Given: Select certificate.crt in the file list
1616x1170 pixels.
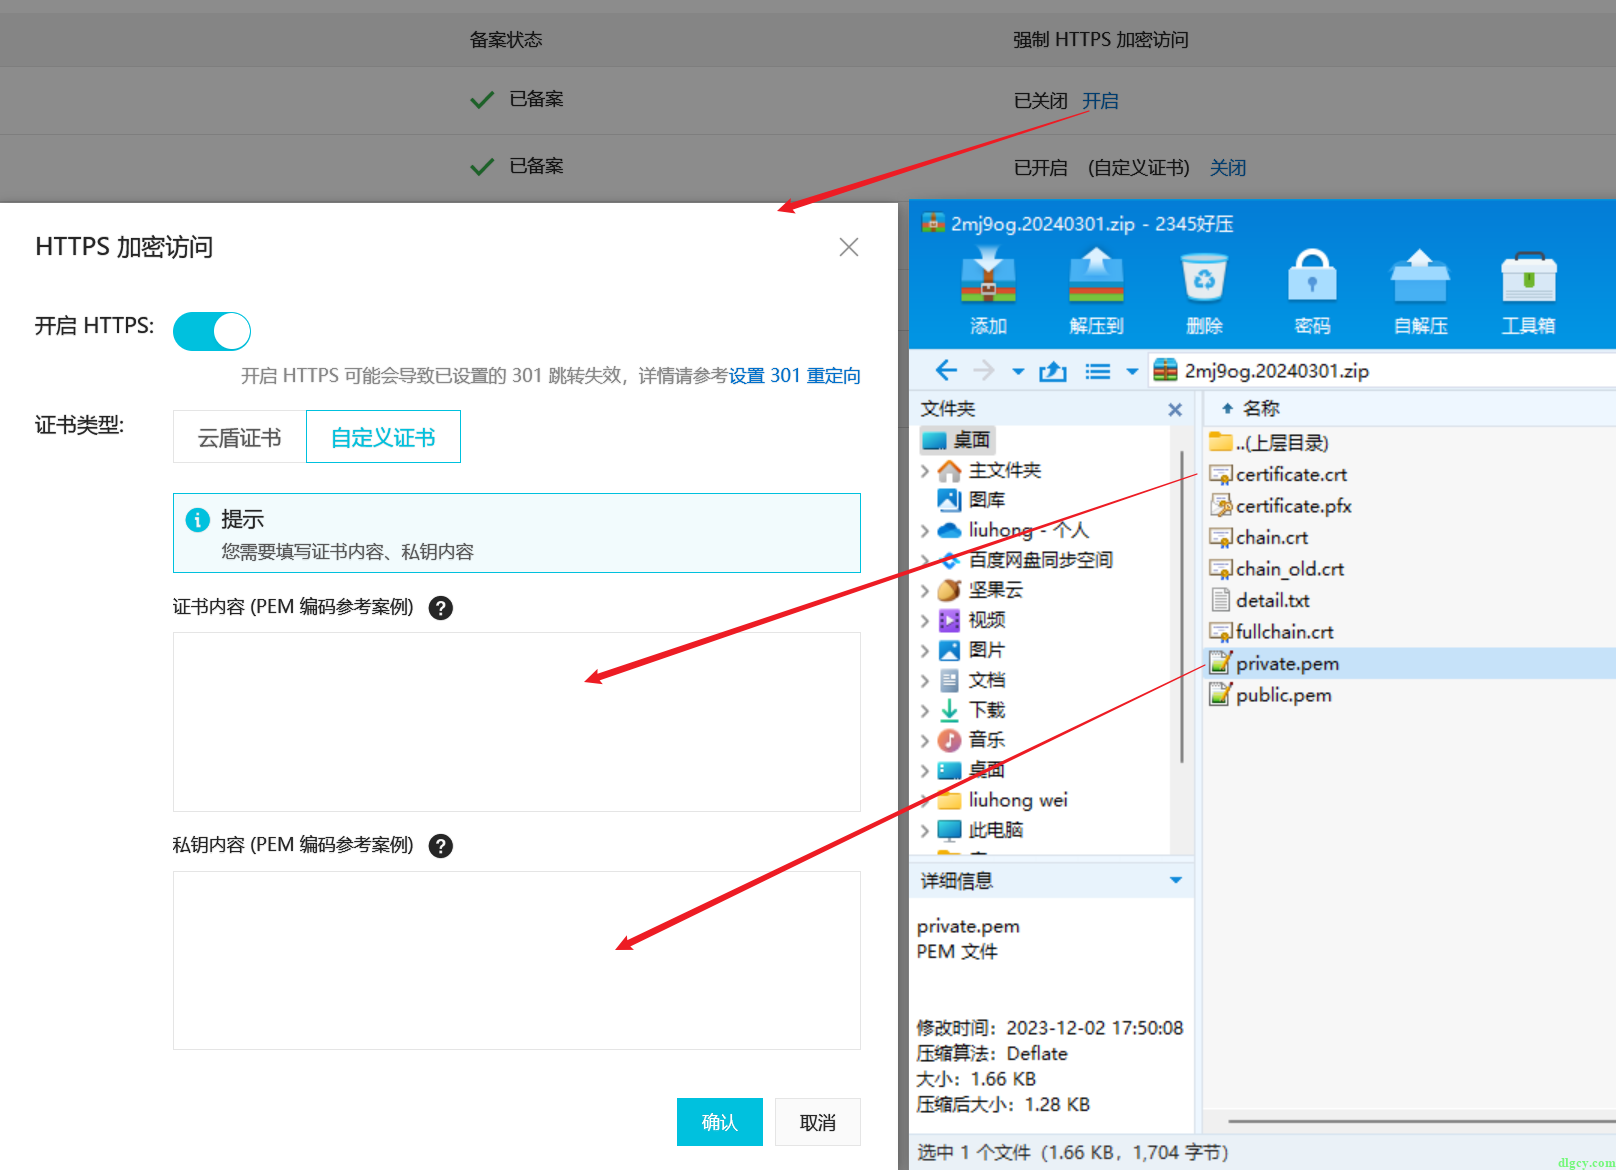Looking at the screenshot, I should point(1291,474).
